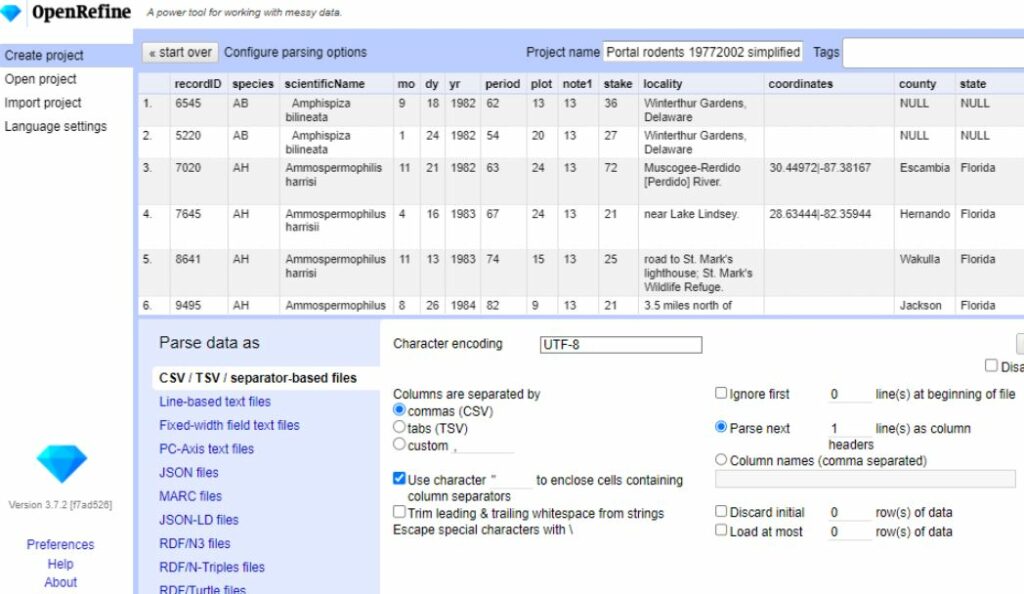Focus the Tags input field
The image size is (1024, 594).
point(933,52)
